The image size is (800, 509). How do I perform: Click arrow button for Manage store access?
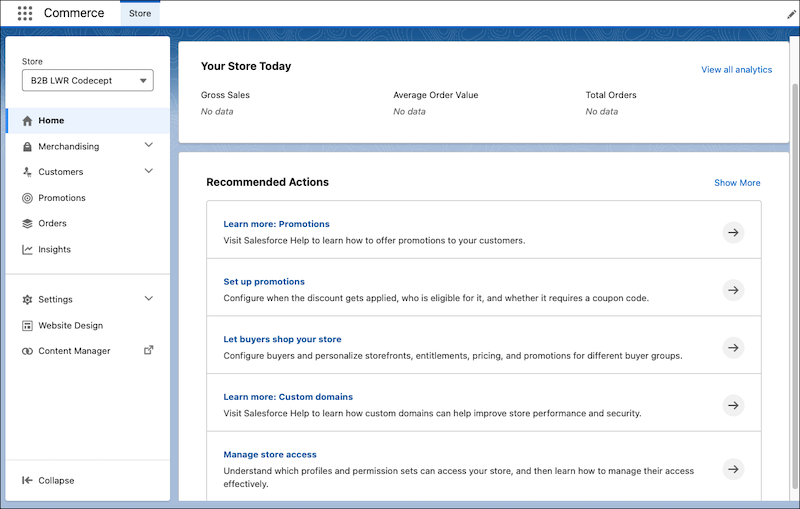(x=733, y=469)
